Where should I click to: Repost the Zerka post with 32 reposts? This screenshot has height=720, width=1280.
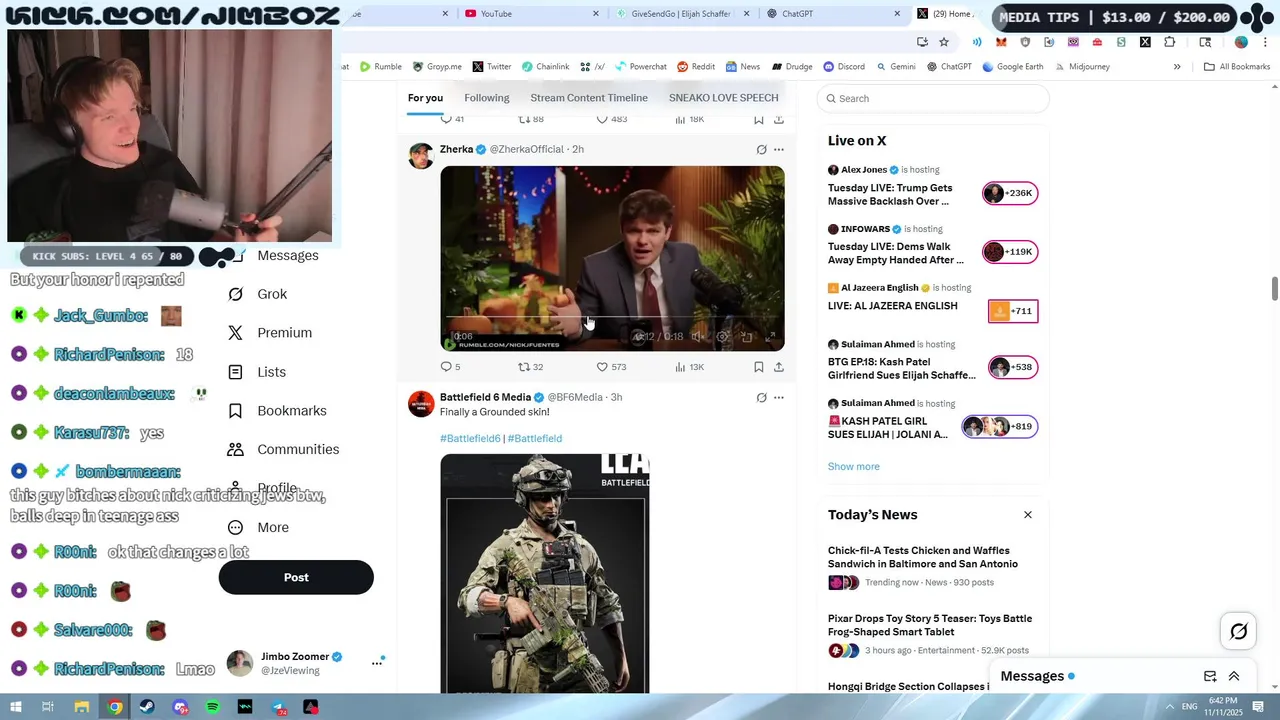[x=530, y=367]
